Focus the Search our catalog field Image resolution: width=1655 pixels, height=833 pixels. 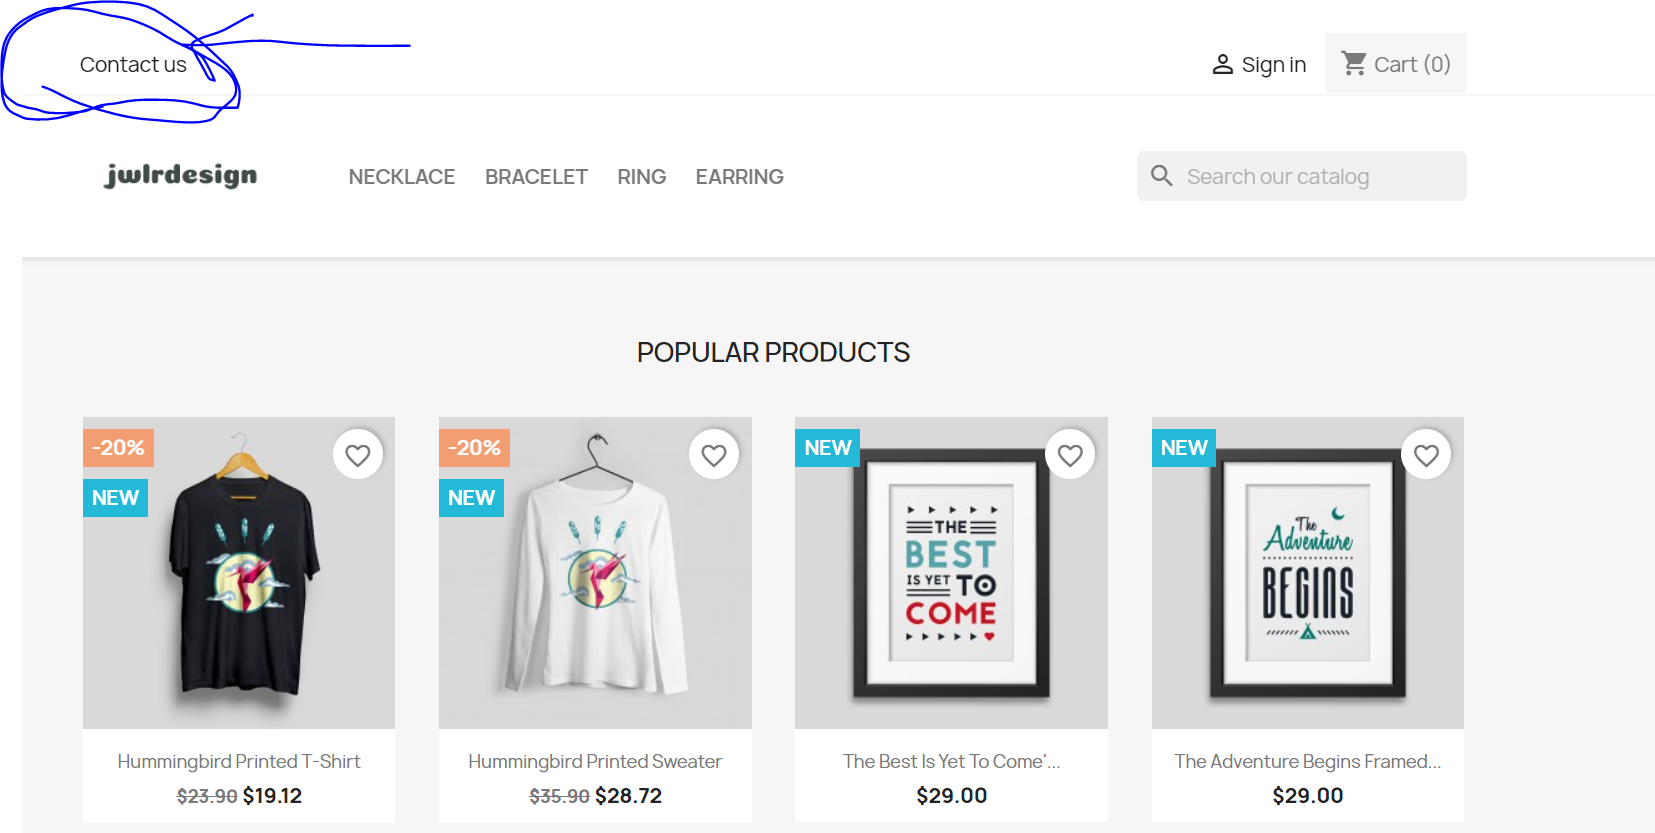pos(1302,176)
